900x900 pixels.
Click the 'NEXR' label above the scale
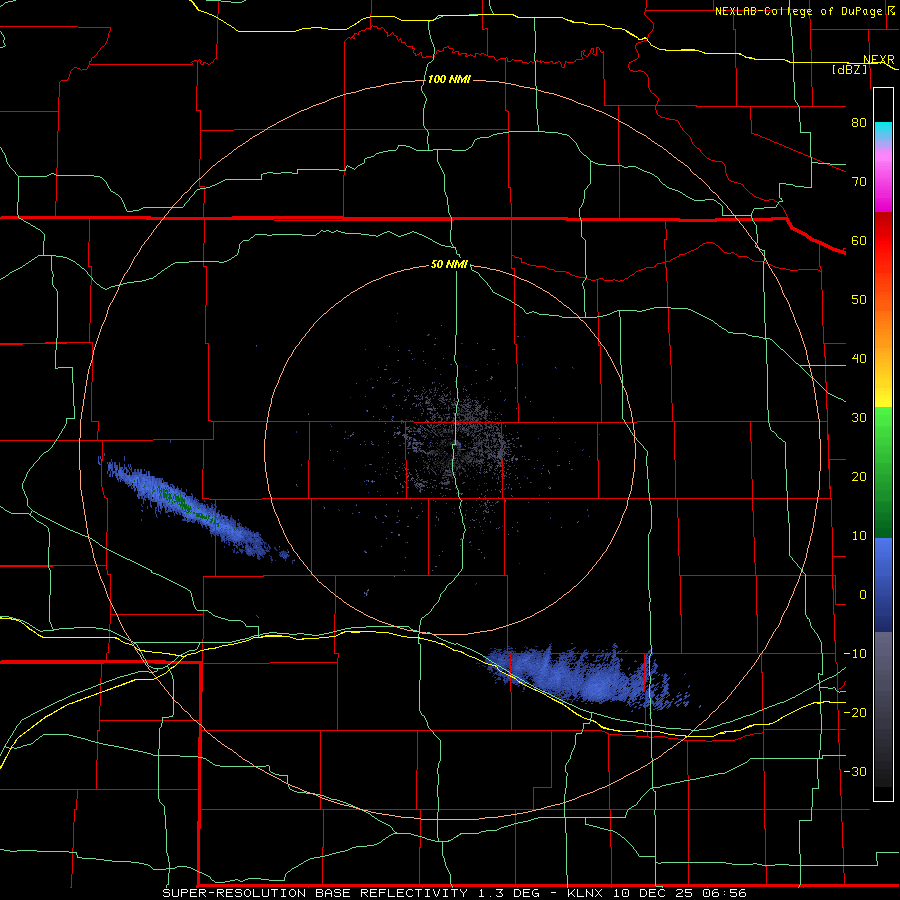879,60
